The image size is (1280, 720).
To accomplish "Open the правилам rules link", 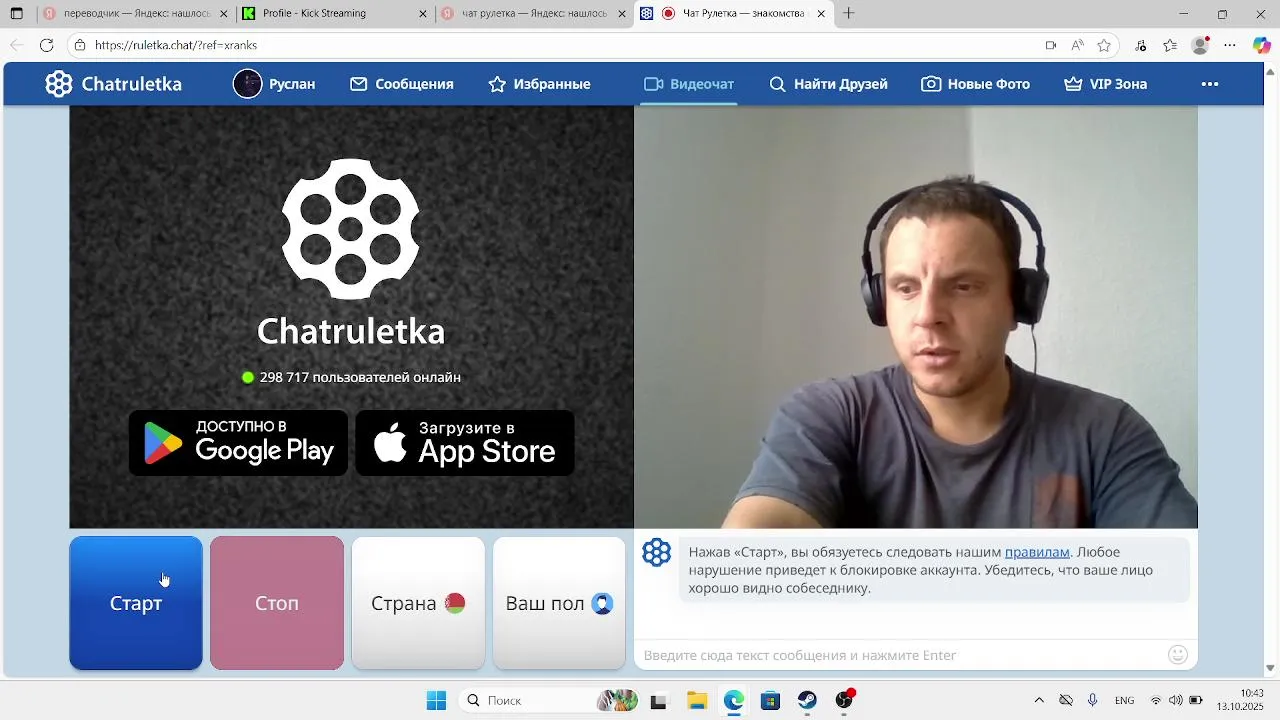I will pos(1037,552).
